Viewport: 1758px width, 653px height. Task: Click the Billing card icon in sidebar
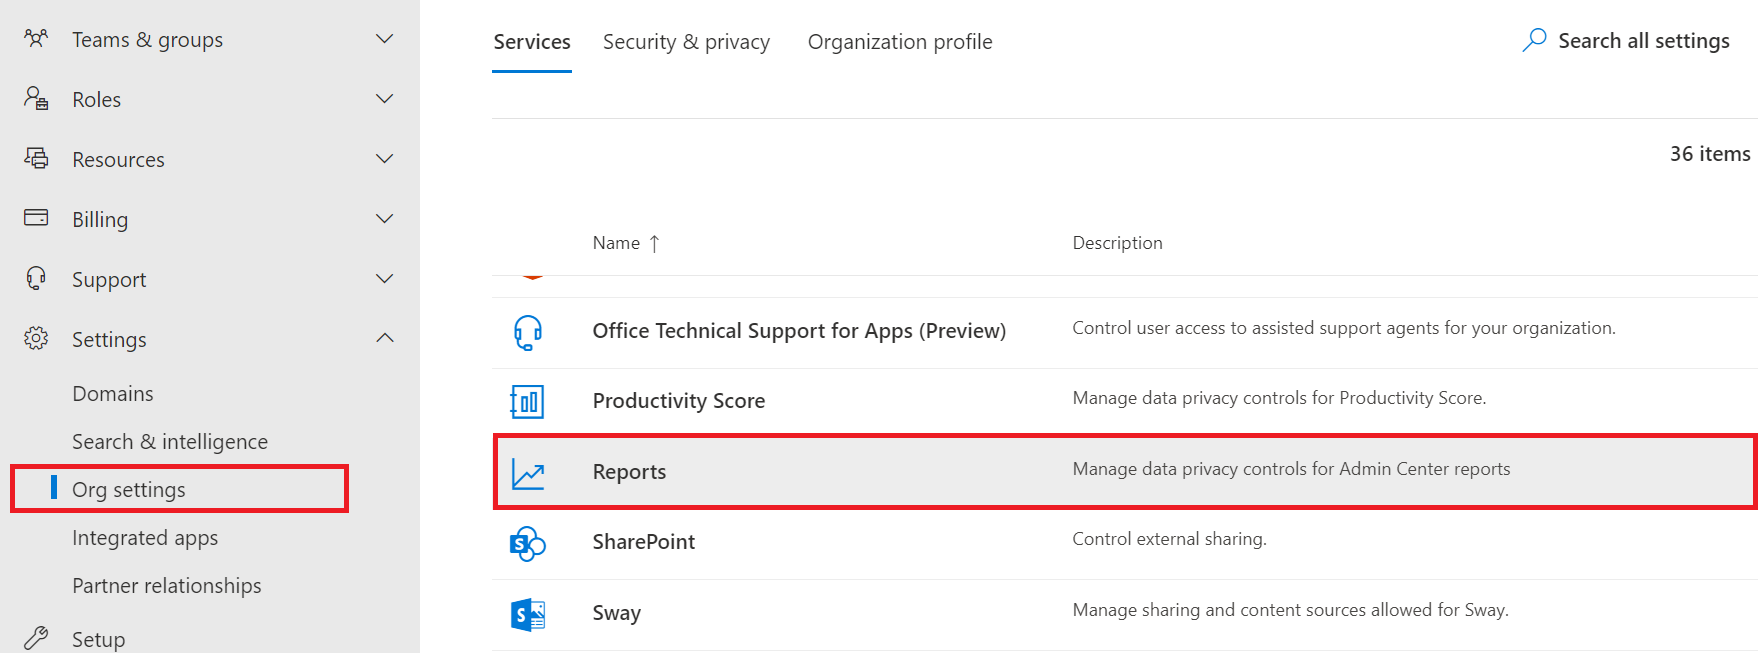pos(36,218)
